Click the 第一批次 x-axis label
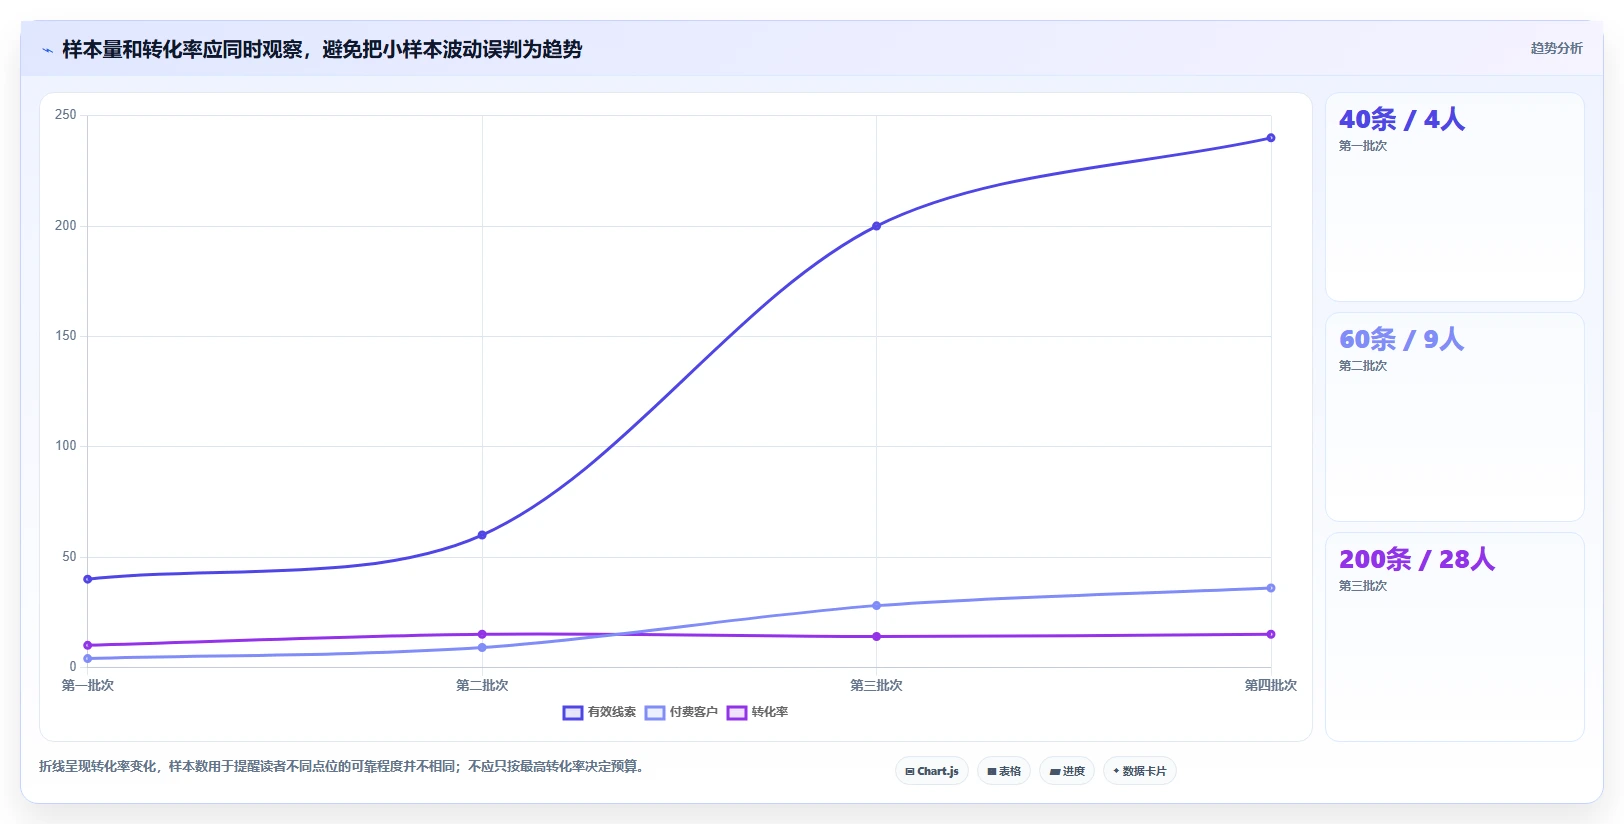Image resolution: width=1624 pixels, height=824 pixels. coord(88,685)
